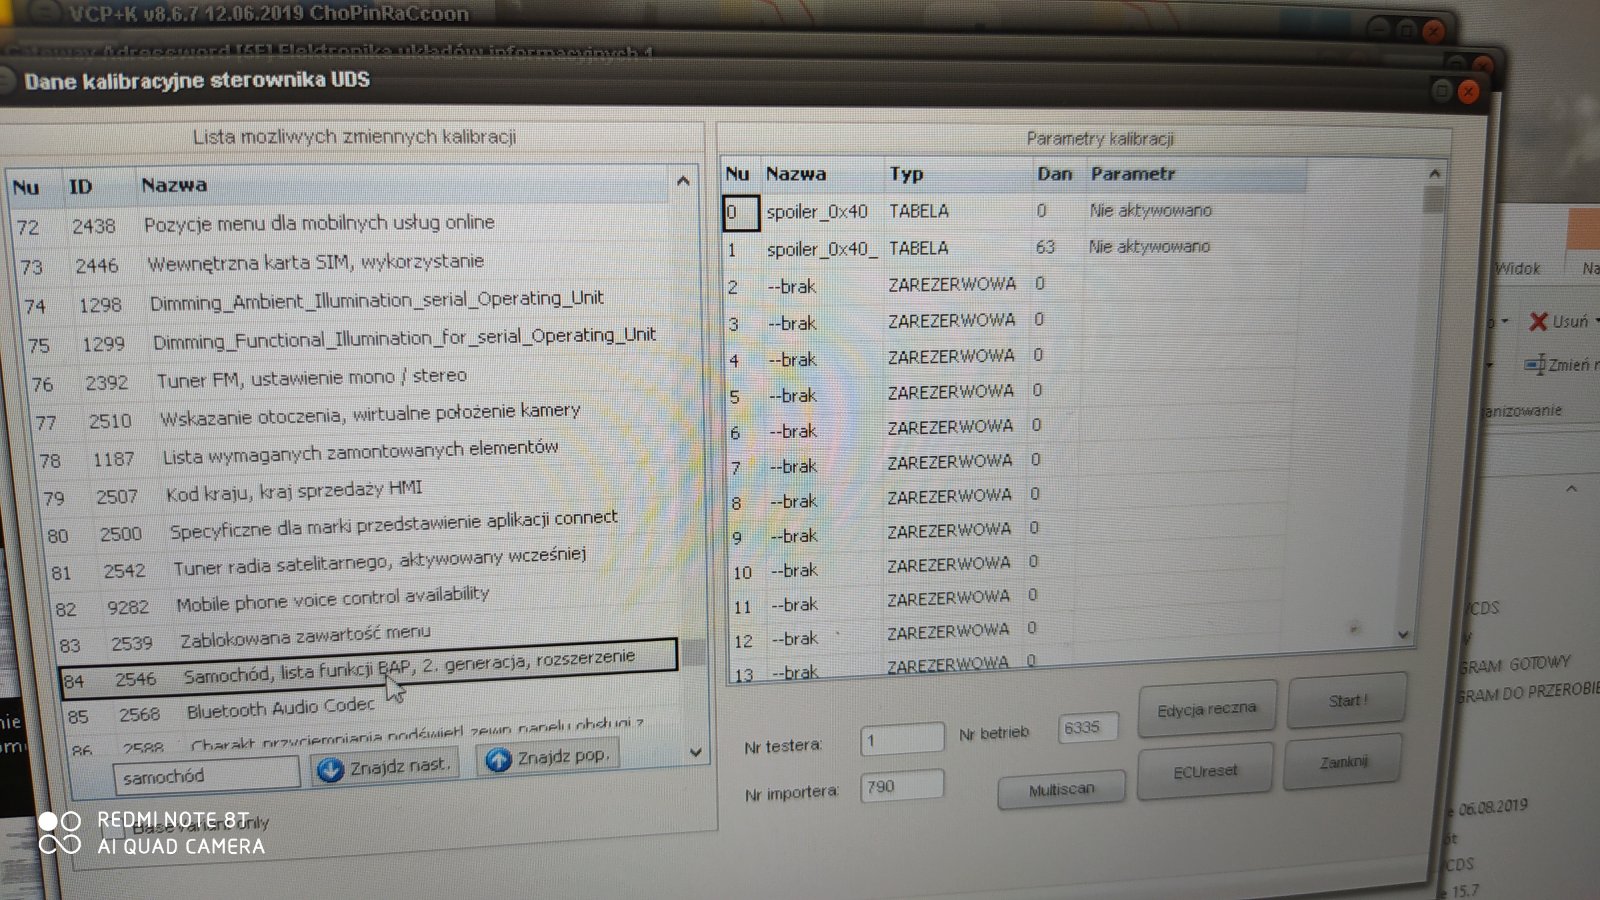
Task: Click ZAREZERWOWA type cell in row 11
Action: click(x=948, y=598)
